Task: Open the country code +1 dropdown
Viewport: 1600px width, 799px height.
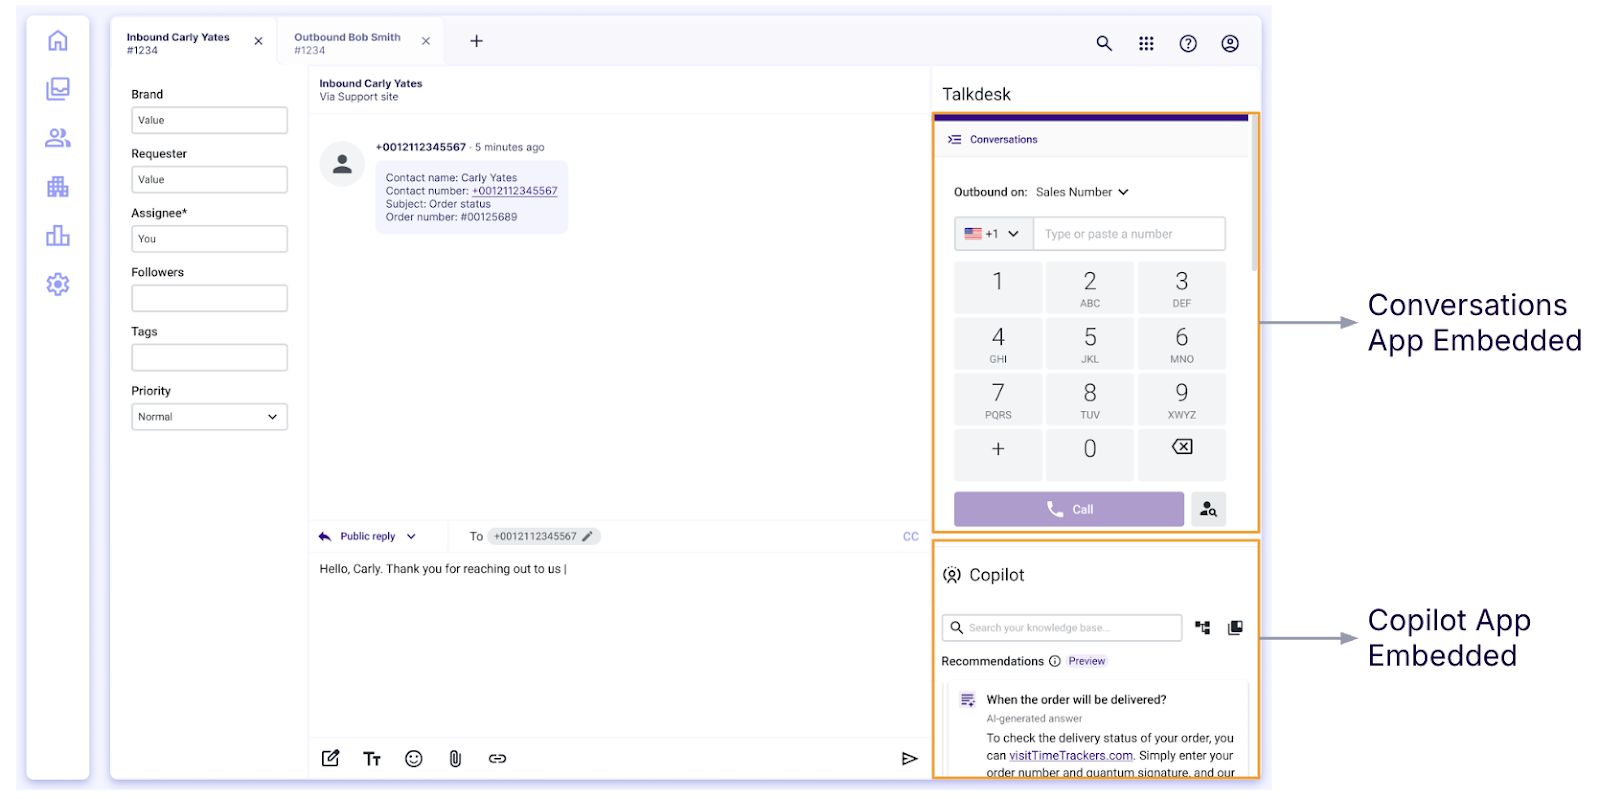Action: [993, 234]
